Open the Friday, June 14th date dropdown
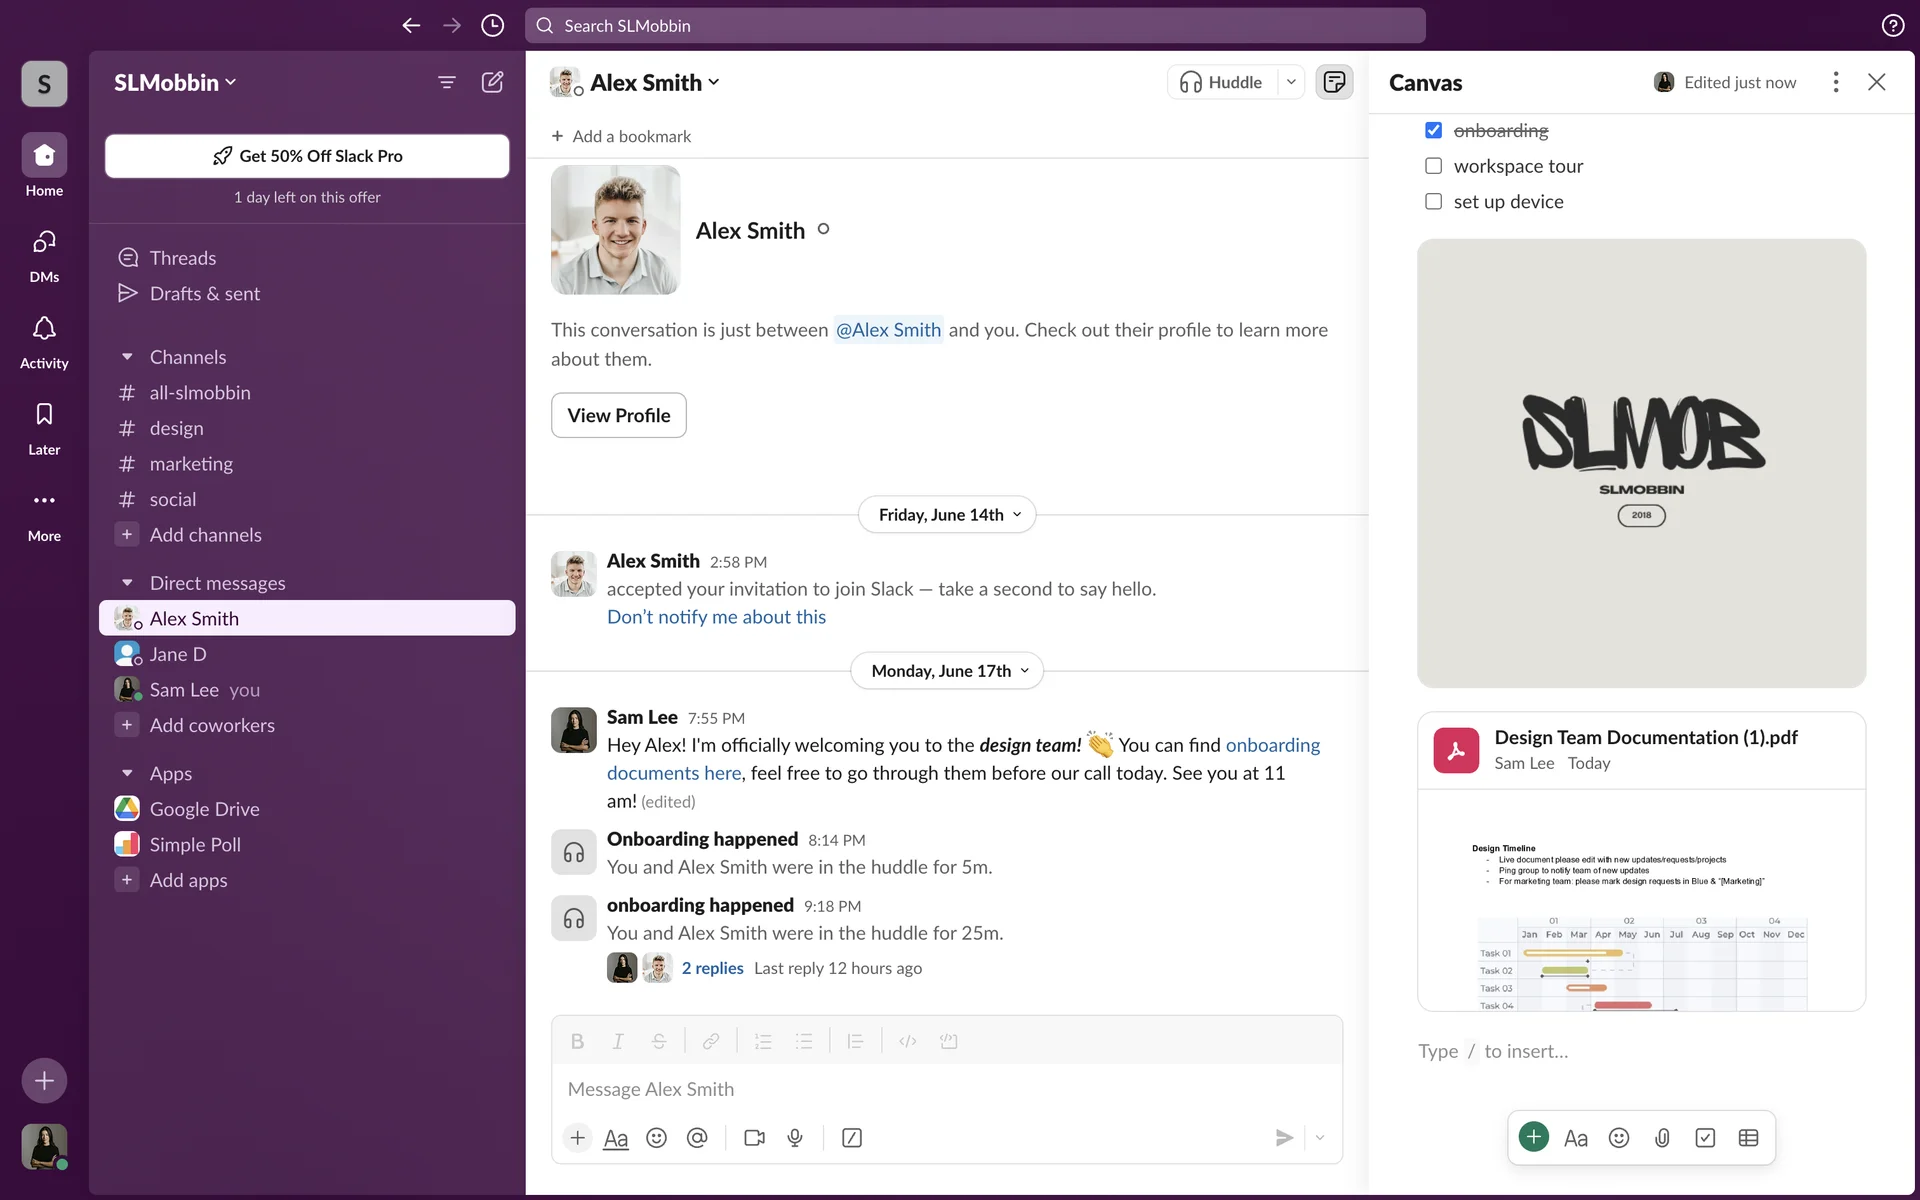Image resolution: width=1920 pixels, height=1200 pixels. (947, 515)
